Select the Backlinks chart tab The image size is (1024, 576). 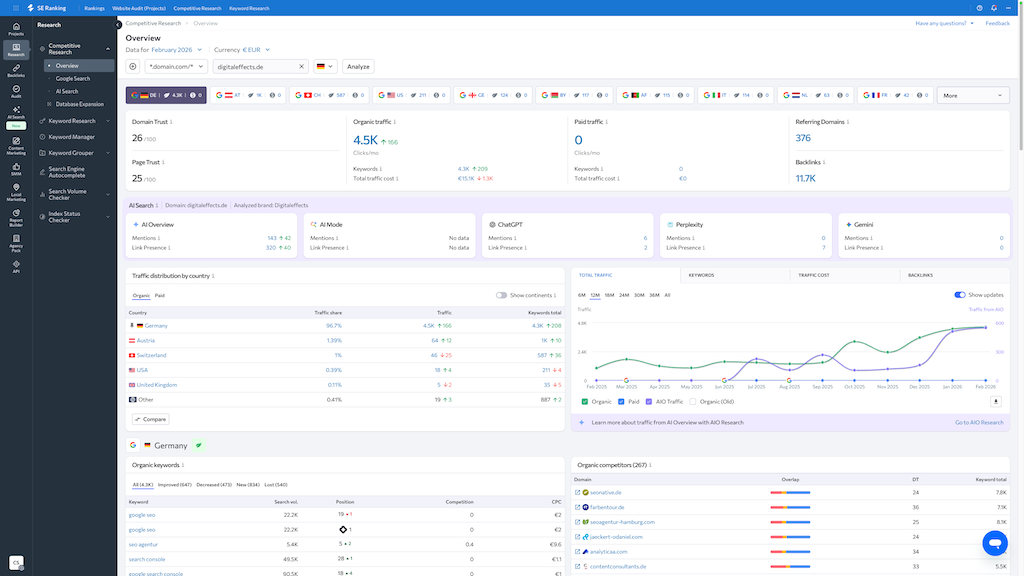(920, 274)
